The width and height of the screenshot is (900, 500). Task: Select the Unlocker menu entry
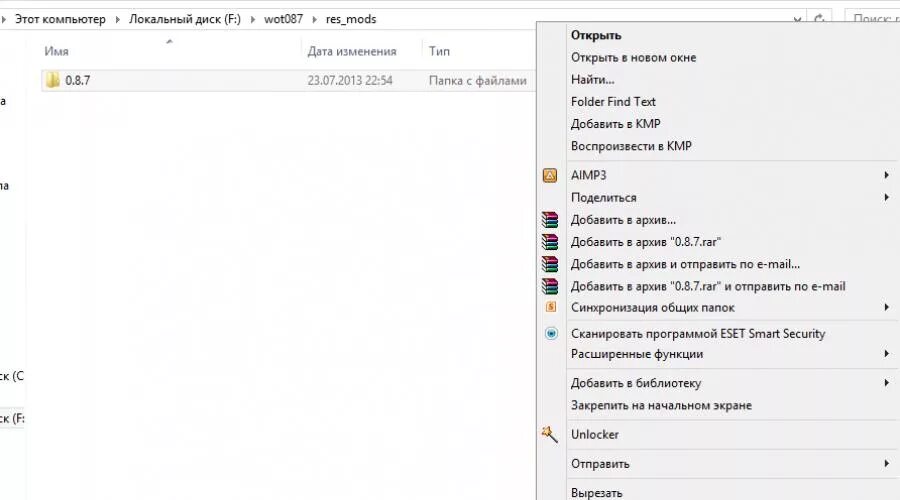(595, 435)
